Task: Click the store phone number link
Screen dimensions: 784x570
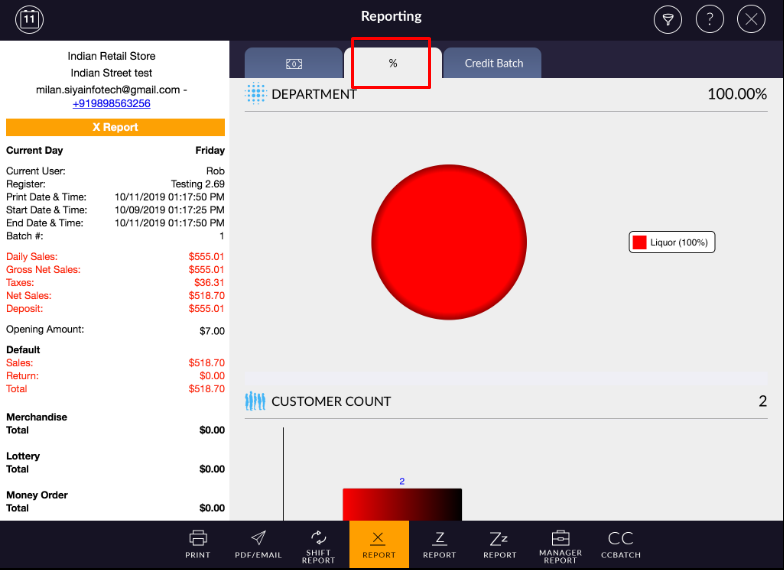Action: (111, 103)
